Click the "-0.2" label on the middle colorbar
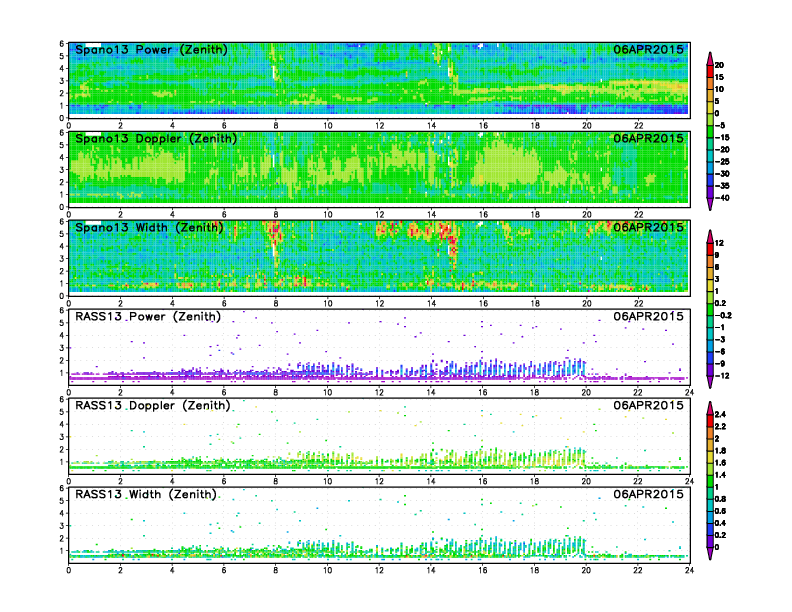The image size is (792, 612). coord(723,315)
